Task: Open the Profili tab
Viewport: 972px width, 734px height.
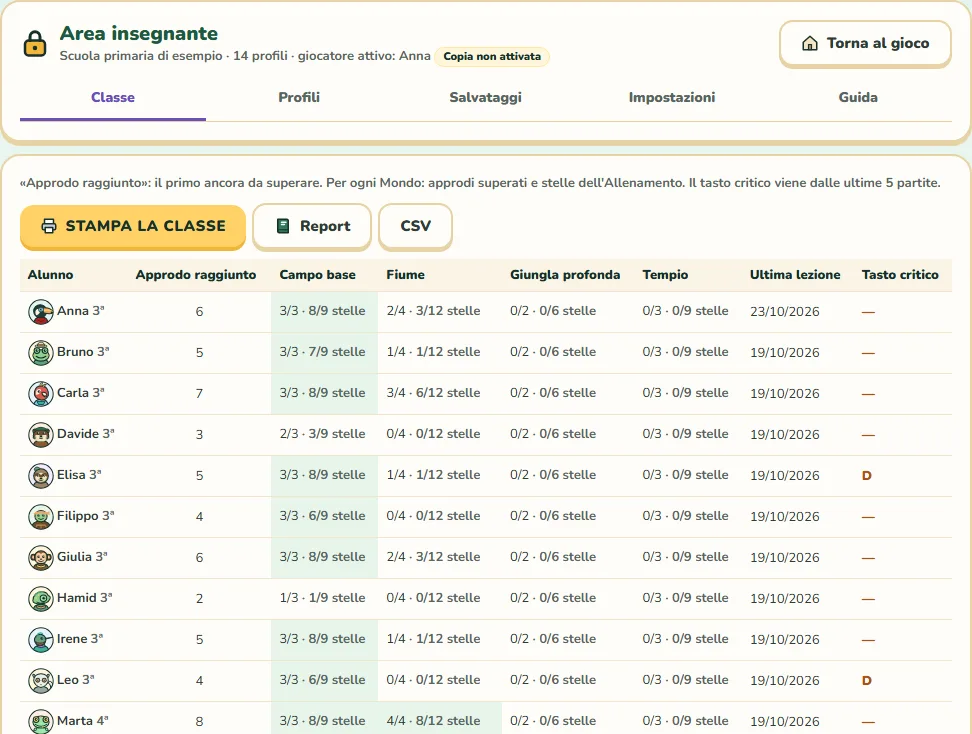Action: point(299,97)
